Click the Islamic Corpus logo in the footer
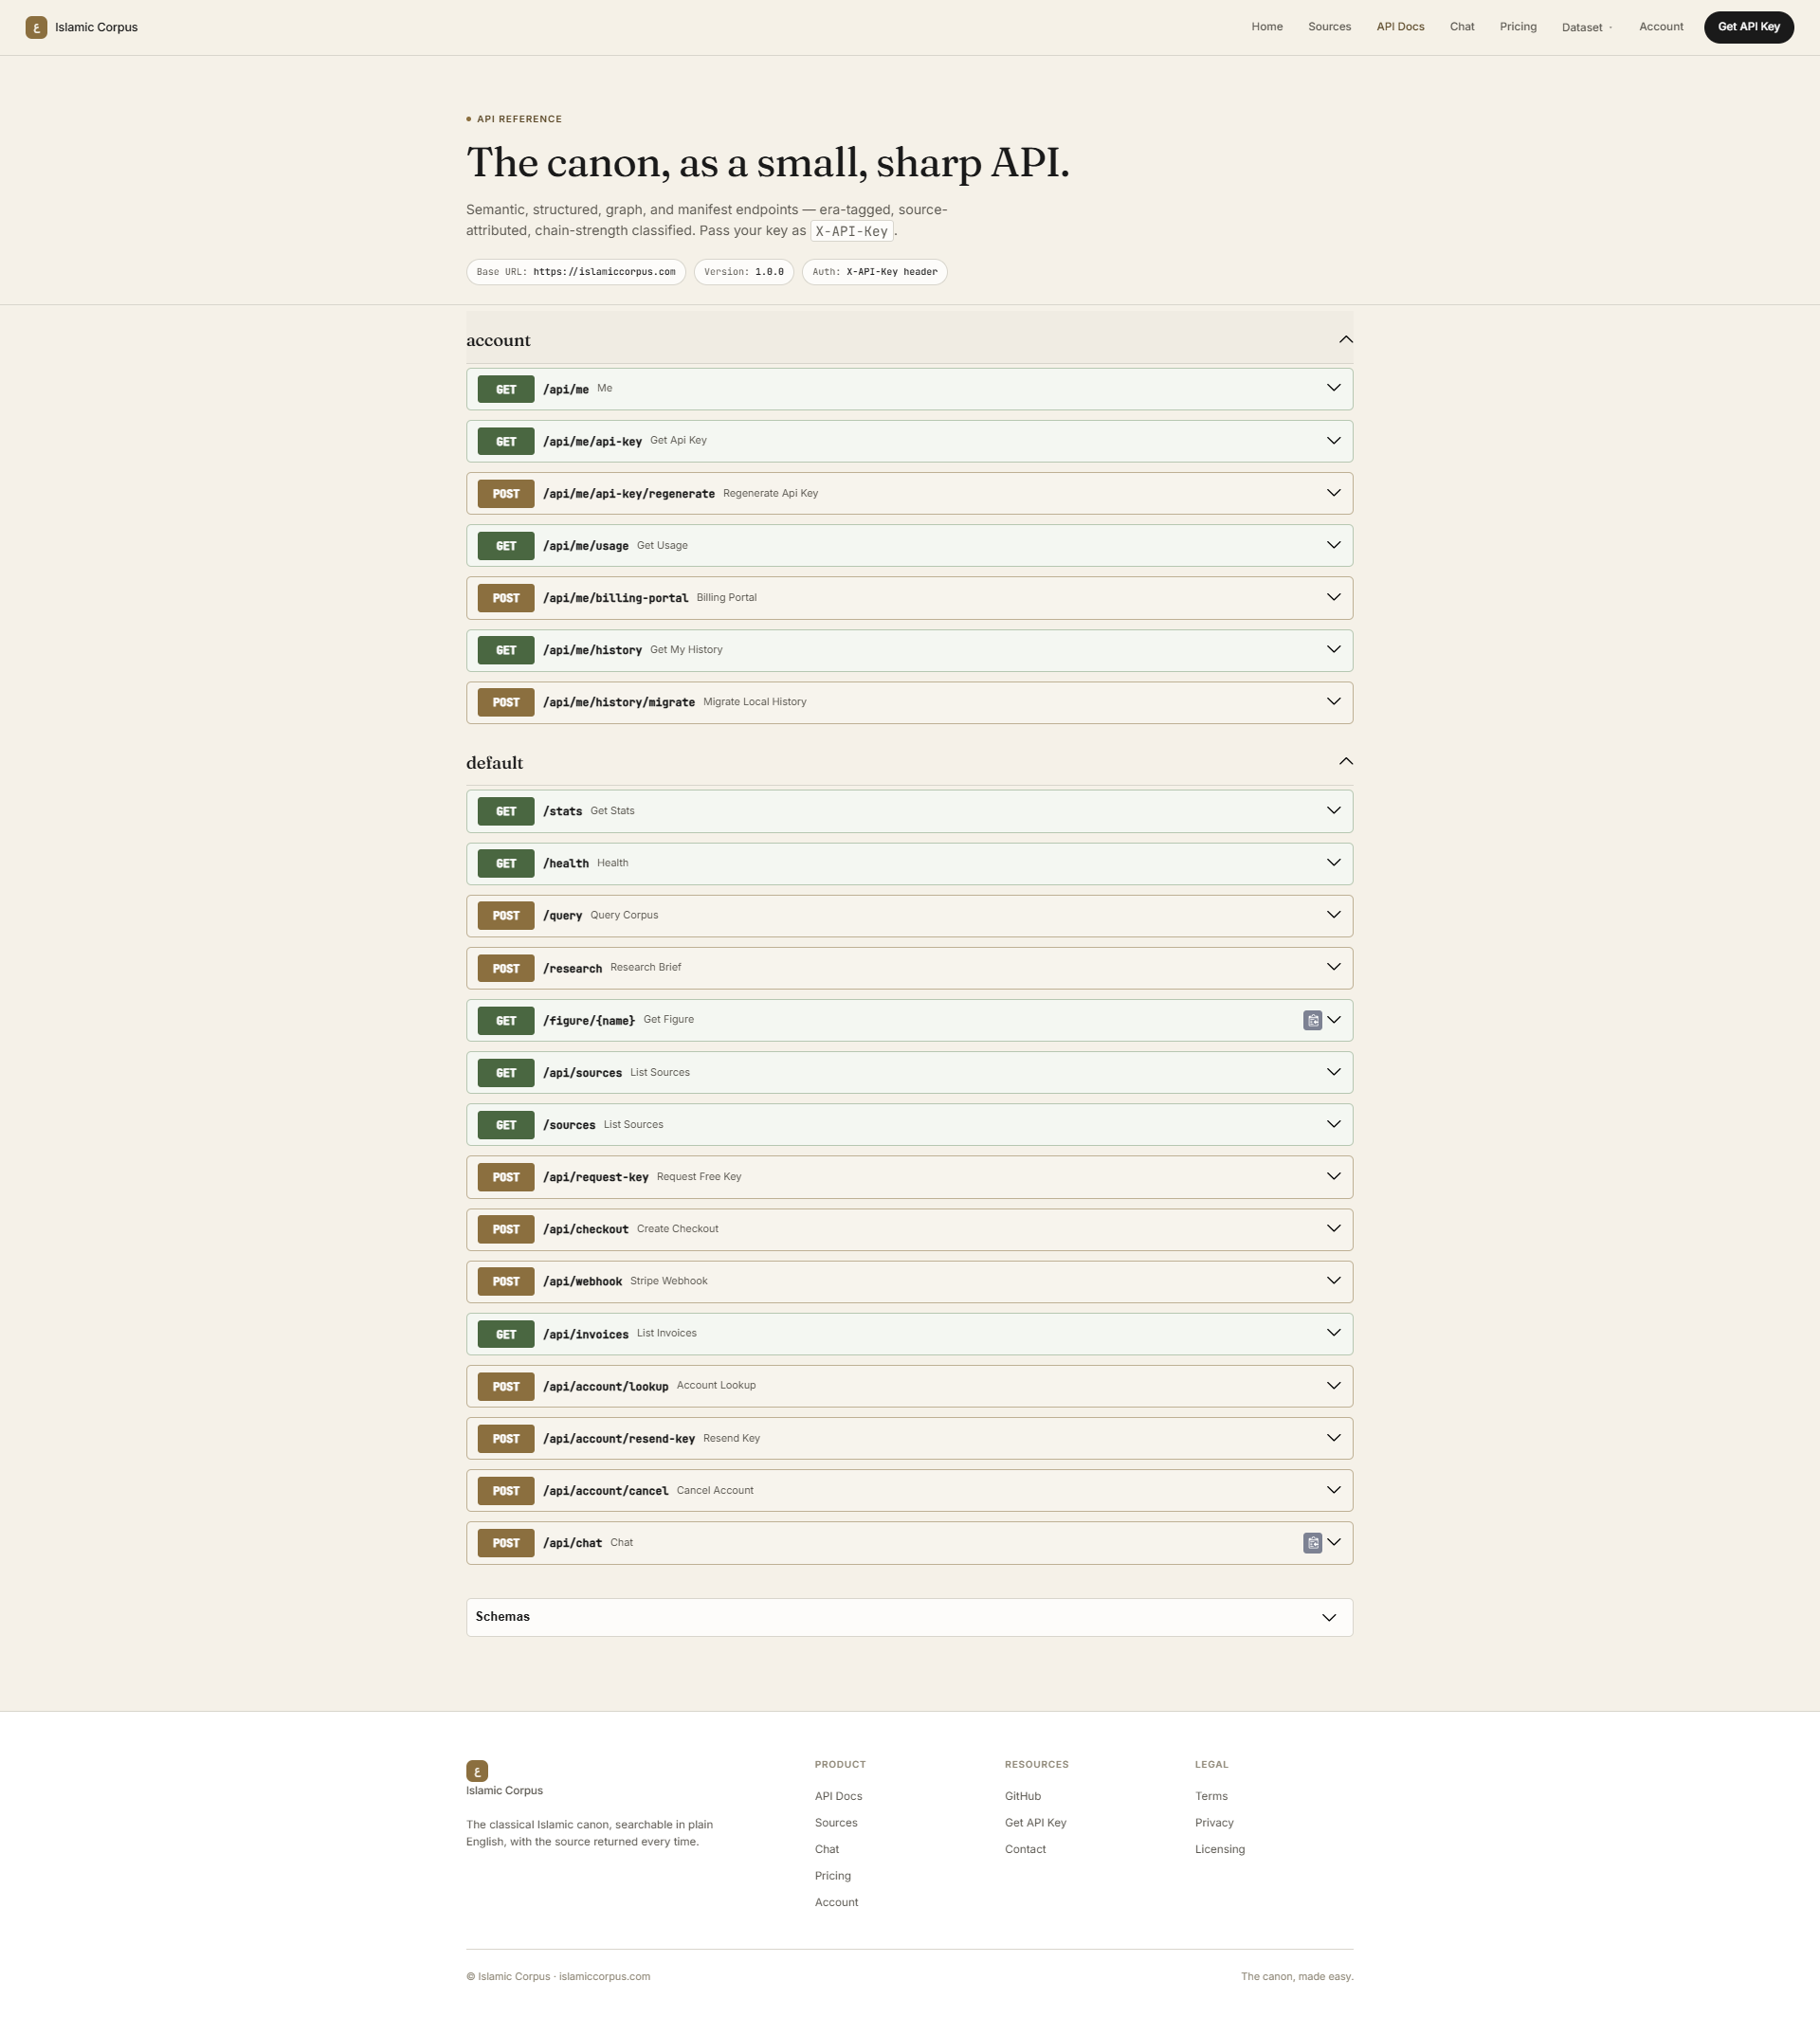Image resolution: width=1820 pixels, height=2017 pixels. pos(478,1771)
